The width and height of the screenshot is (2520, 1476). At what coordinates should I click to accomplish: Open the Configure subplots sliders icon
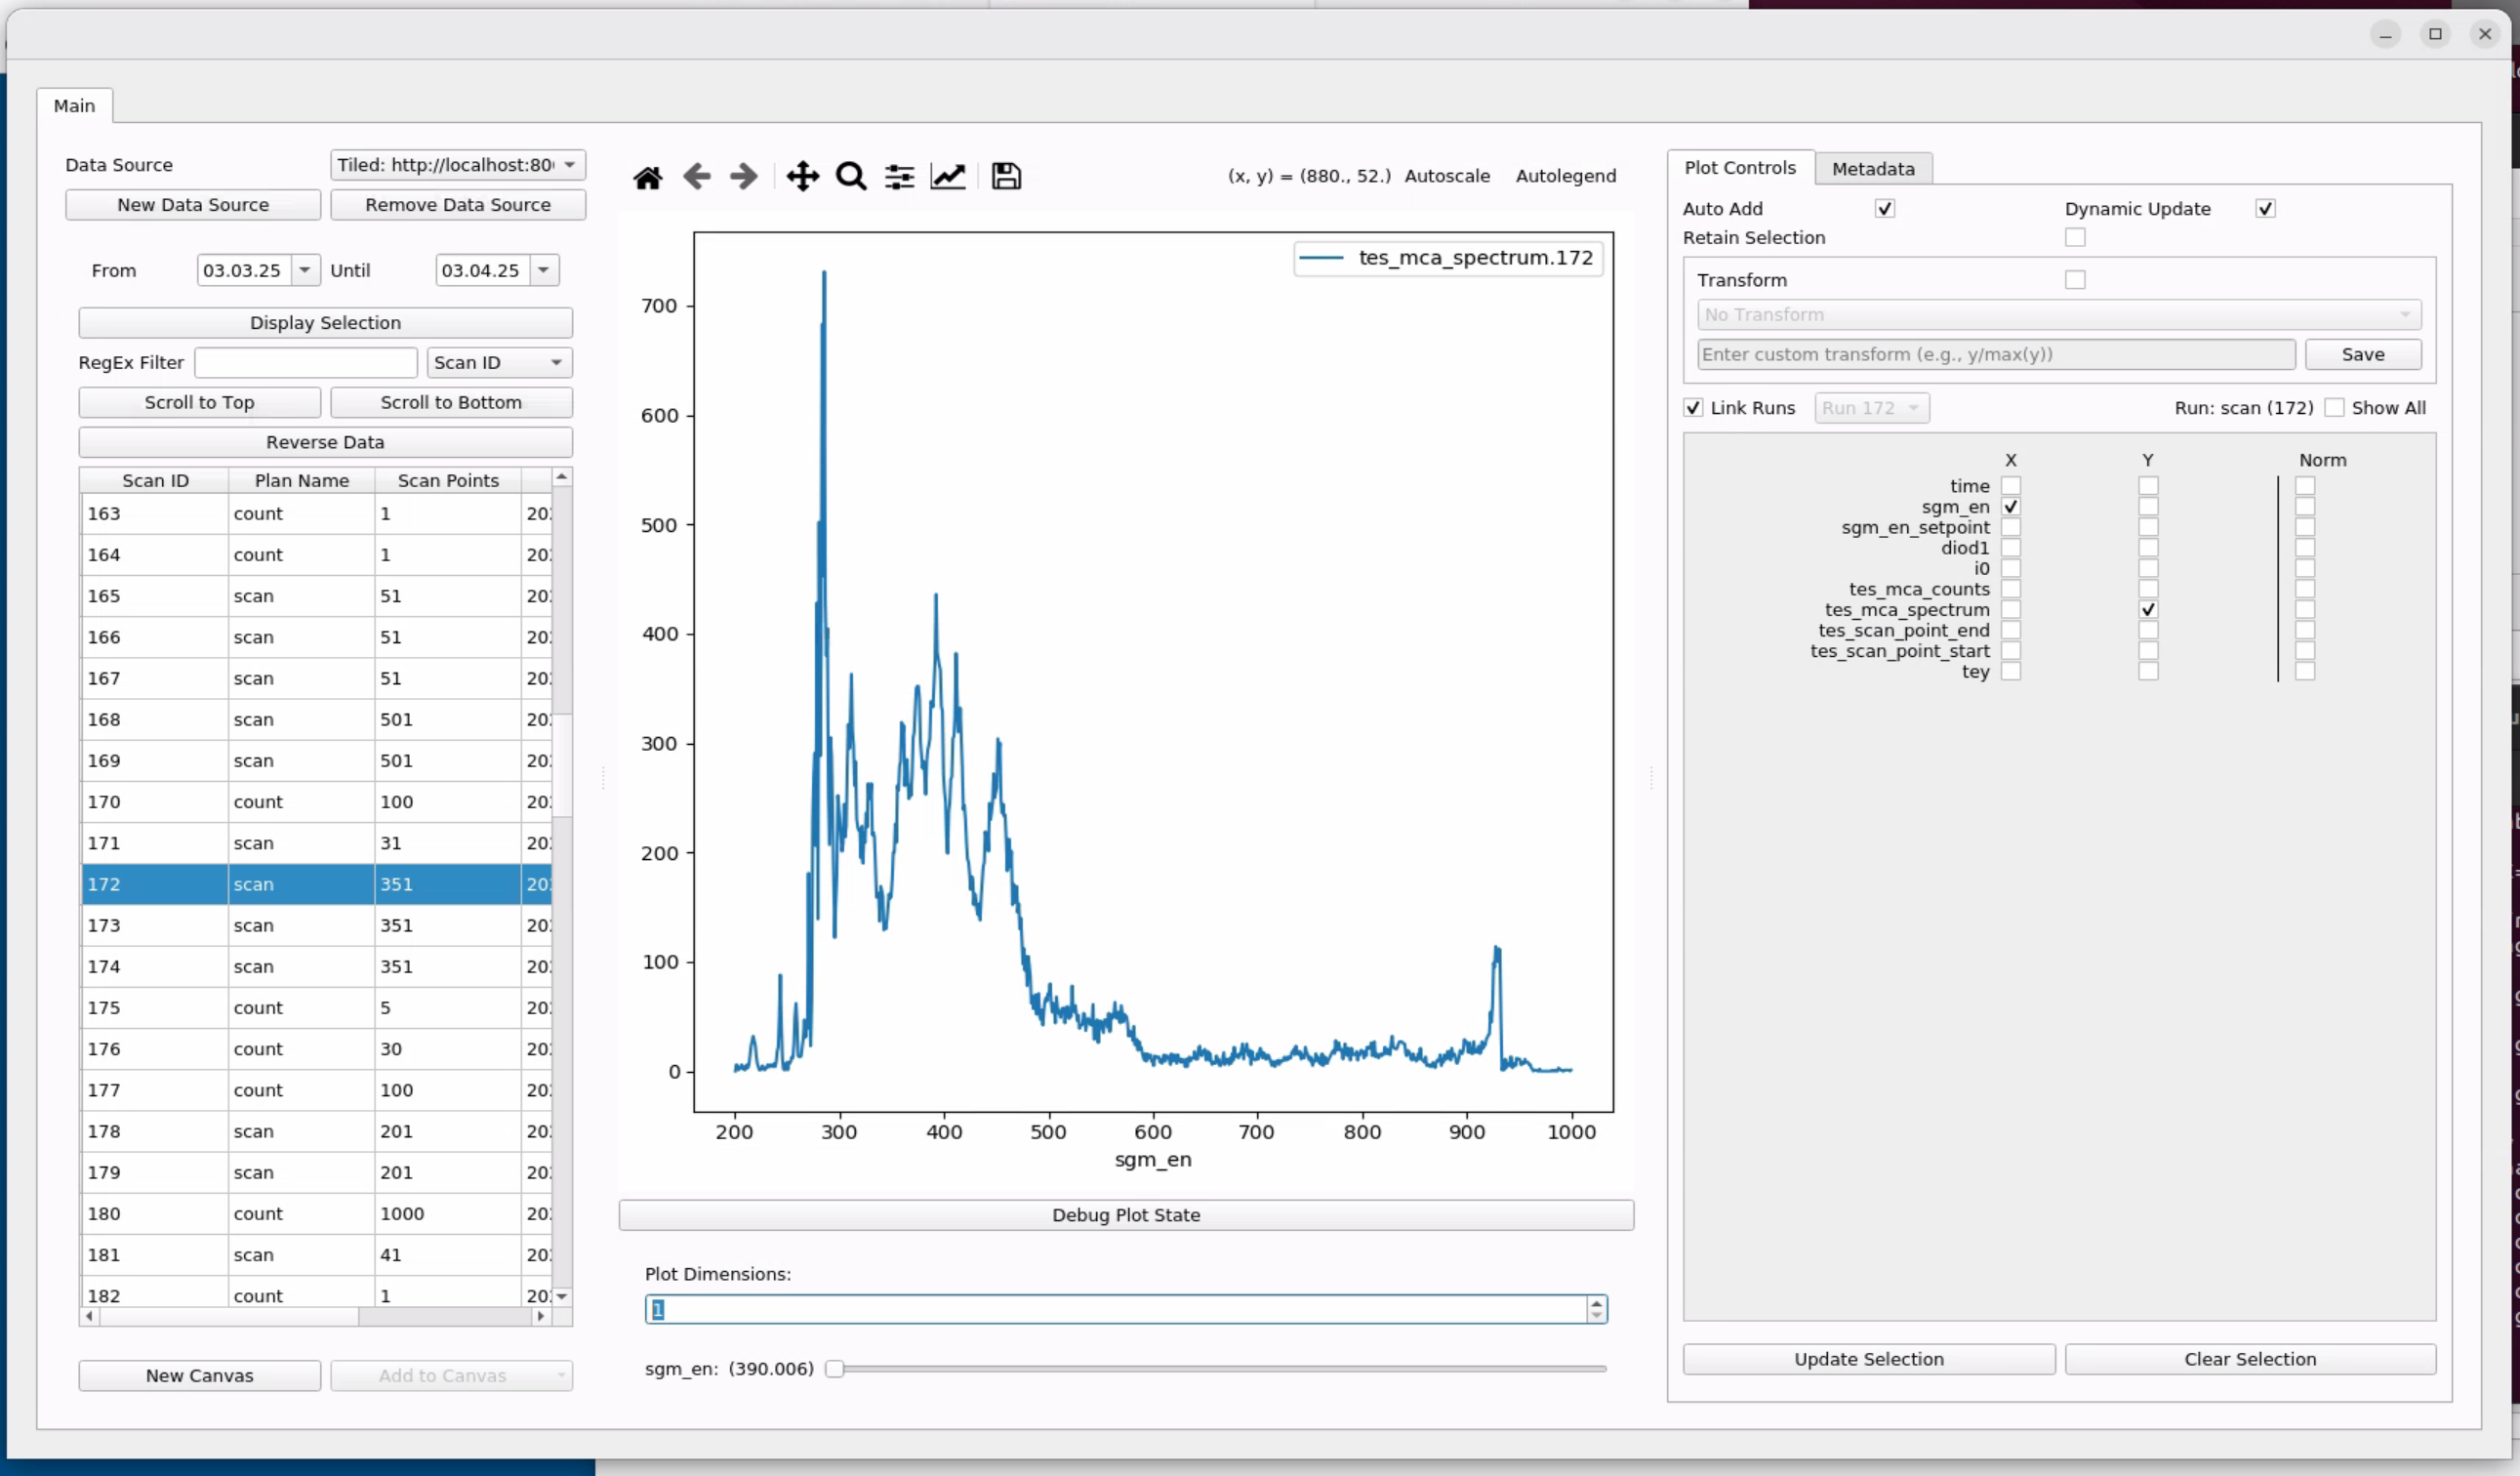point(899,177)
